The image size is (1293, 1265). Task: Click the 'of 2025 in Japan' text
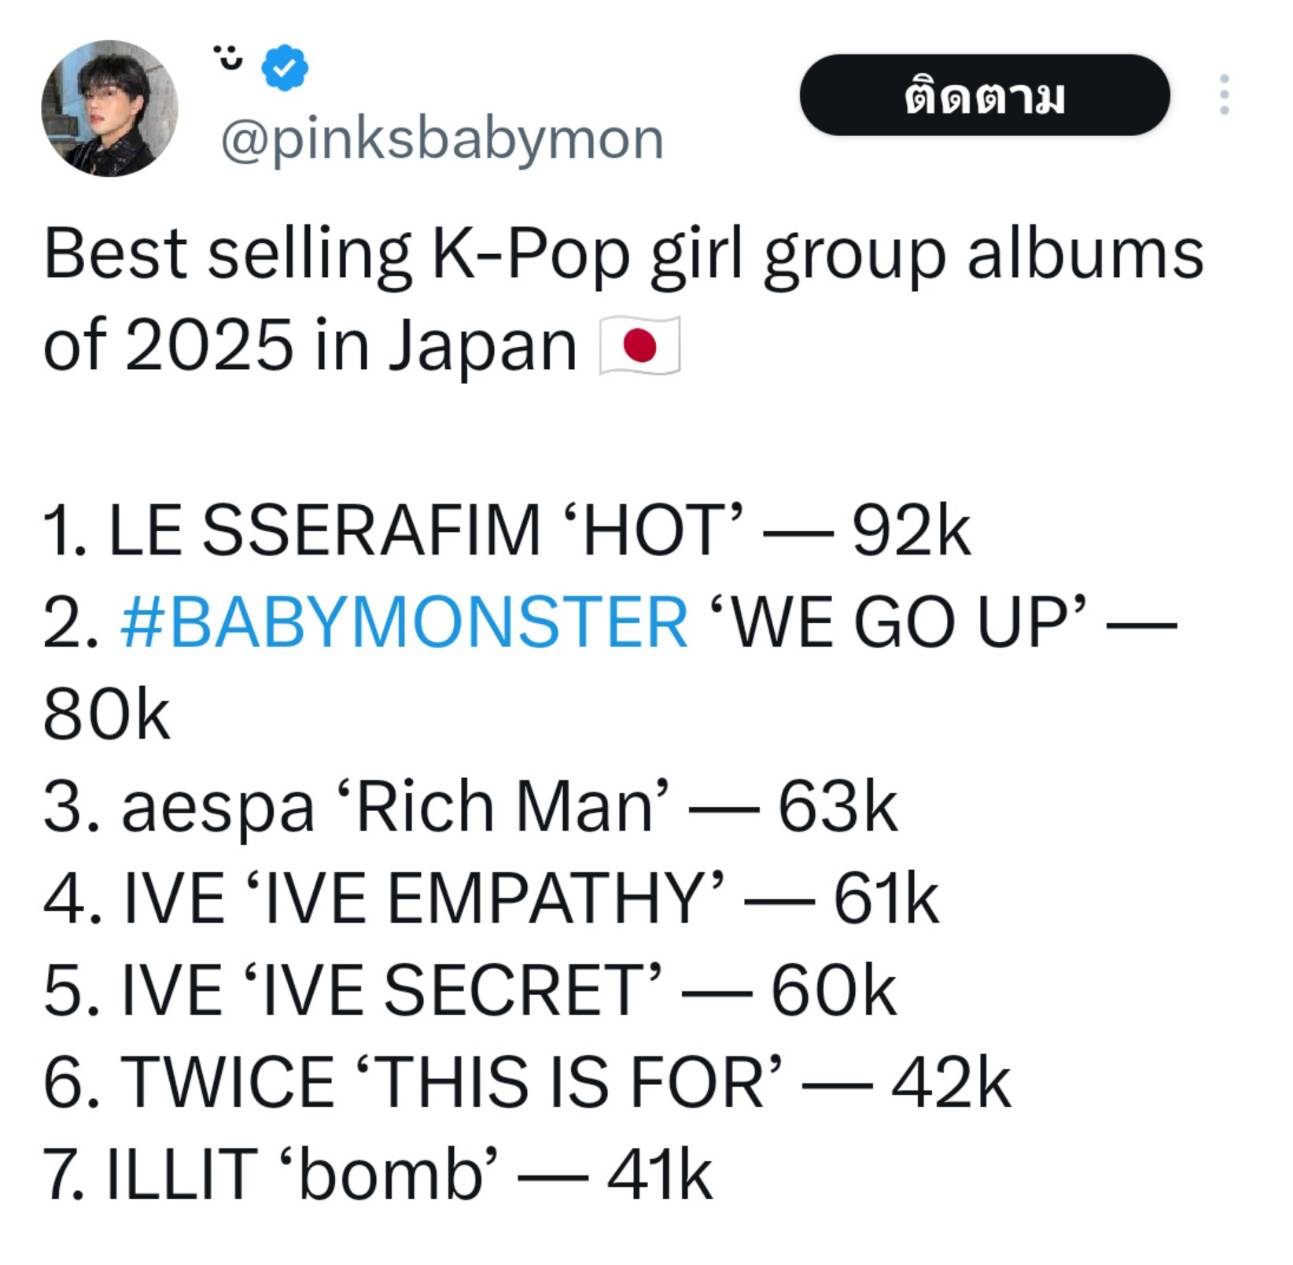(x=310, y=346)
